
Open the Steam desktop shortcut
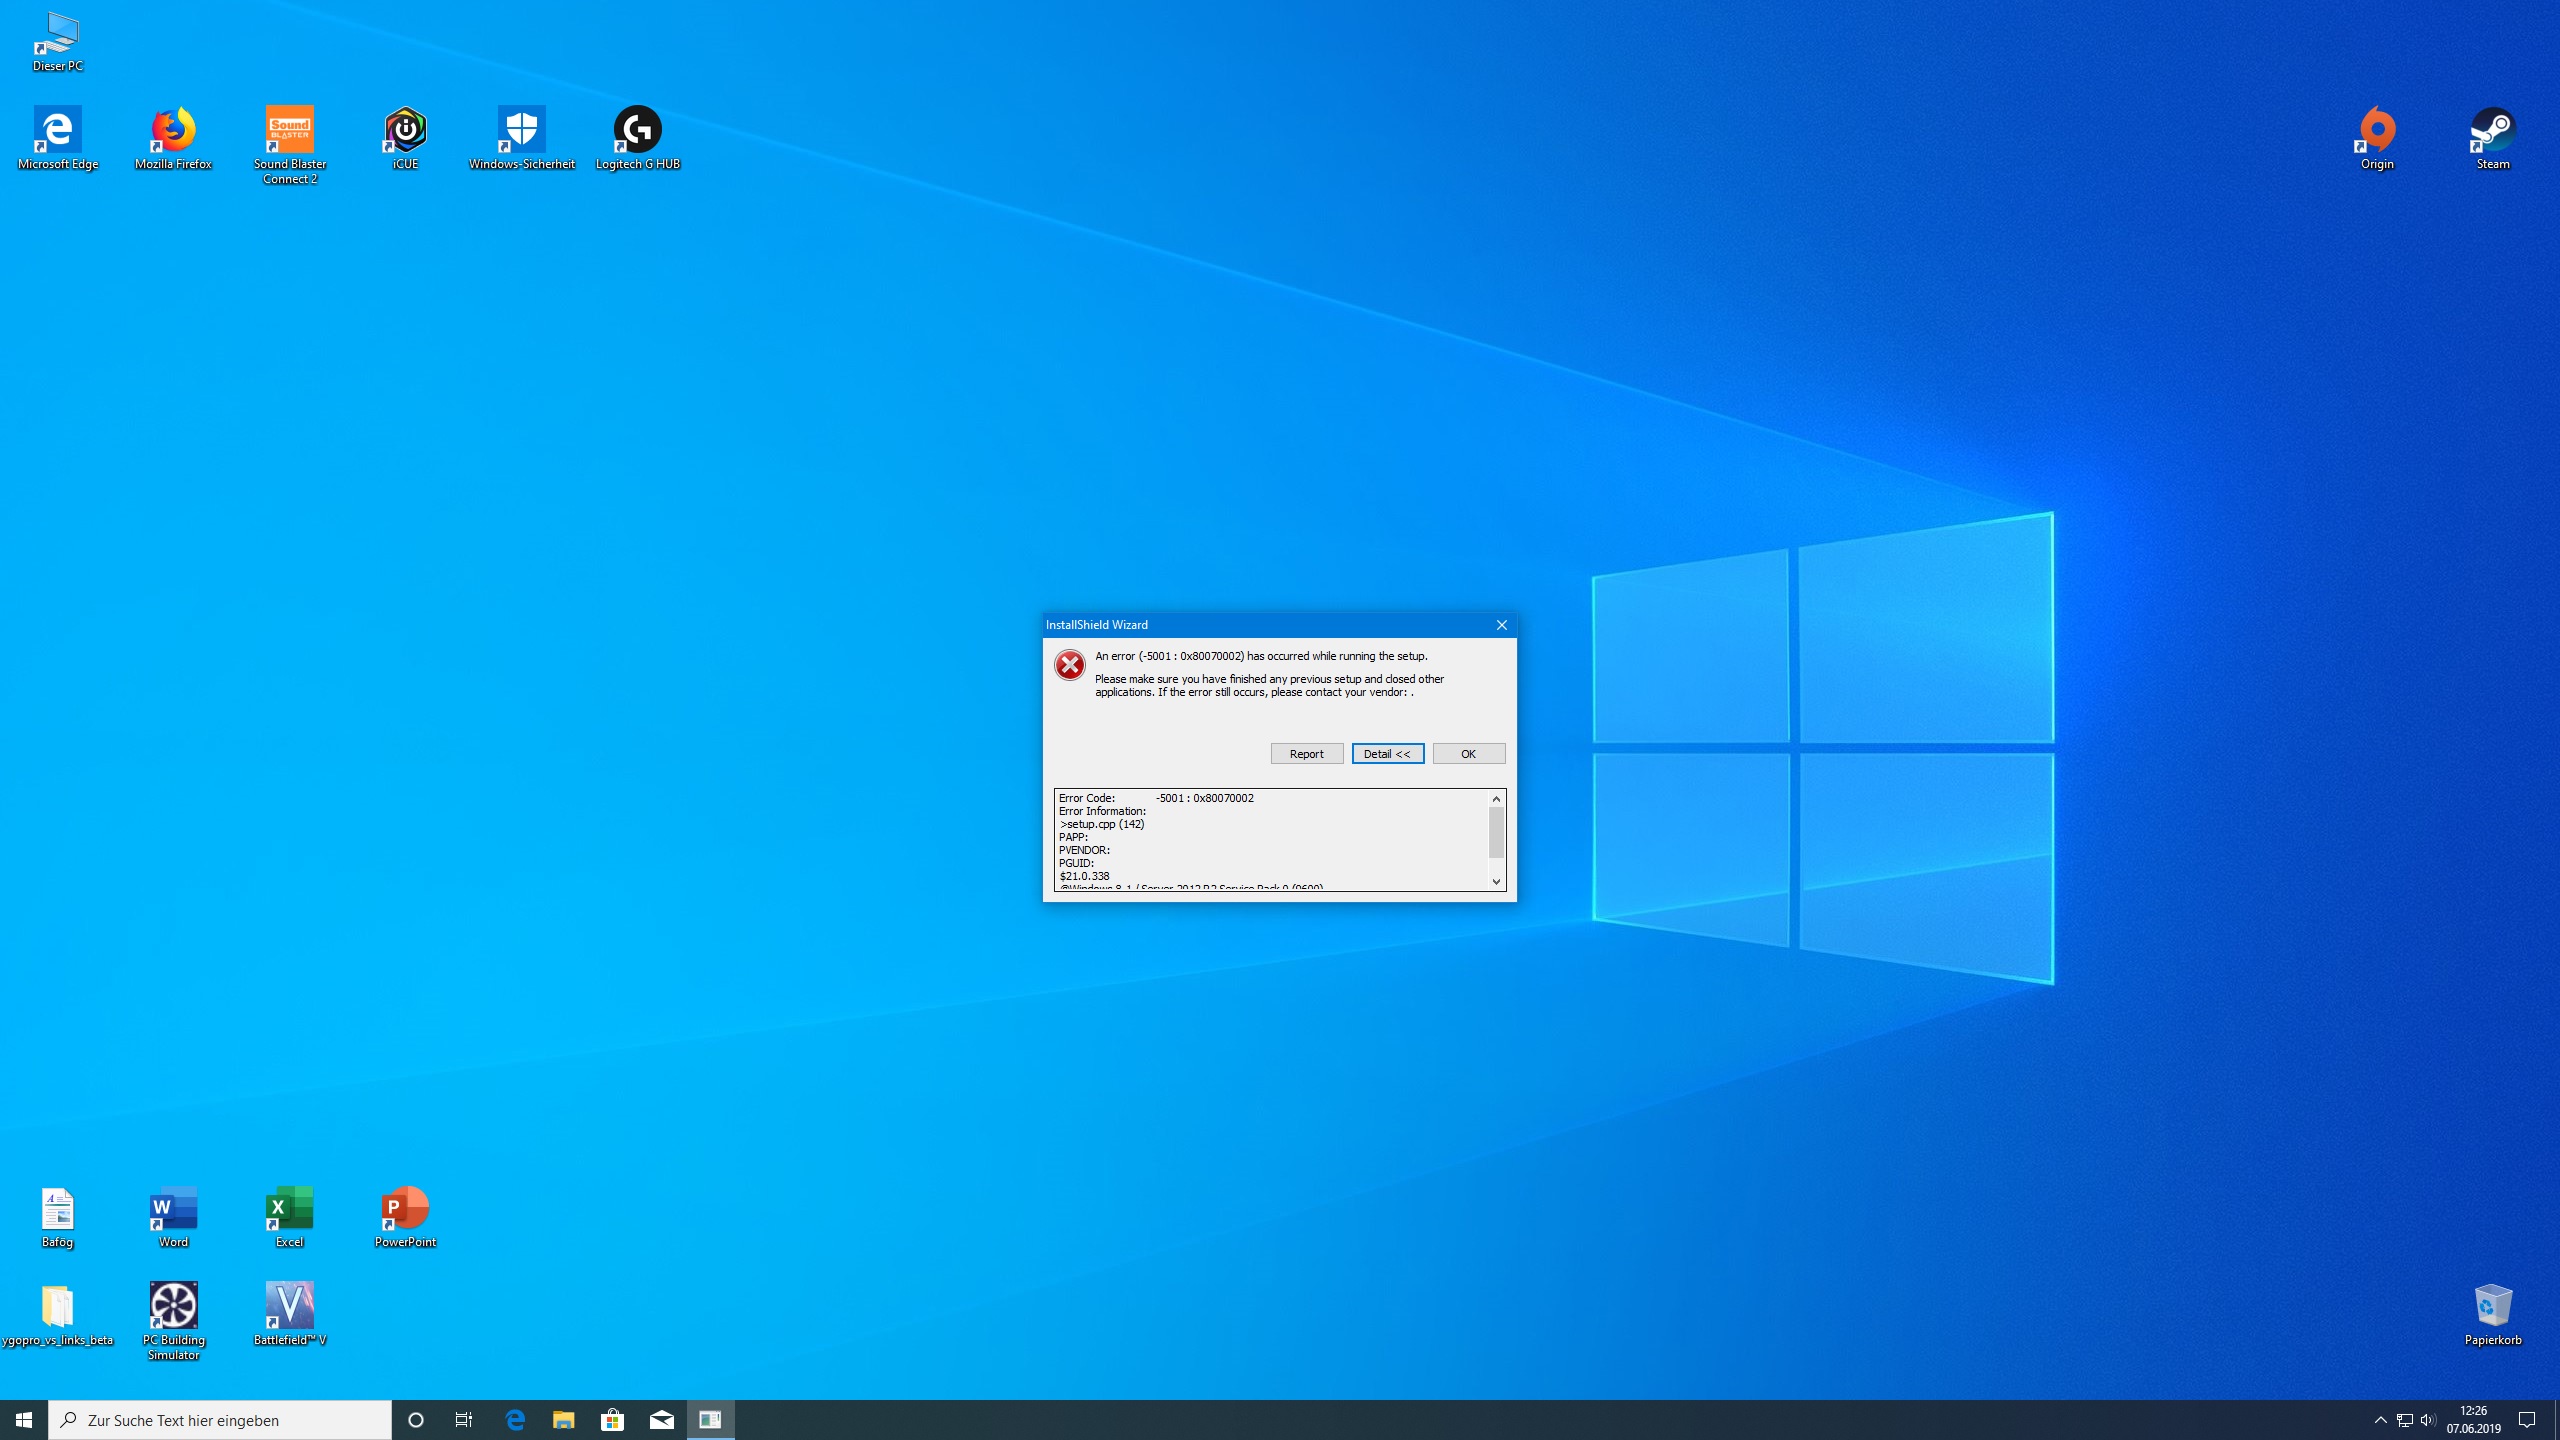pos(2492,131)
